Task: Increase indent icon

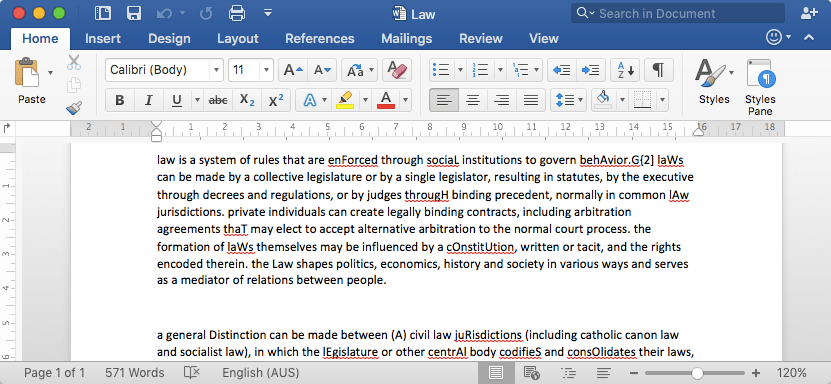Action: [590, 70]
